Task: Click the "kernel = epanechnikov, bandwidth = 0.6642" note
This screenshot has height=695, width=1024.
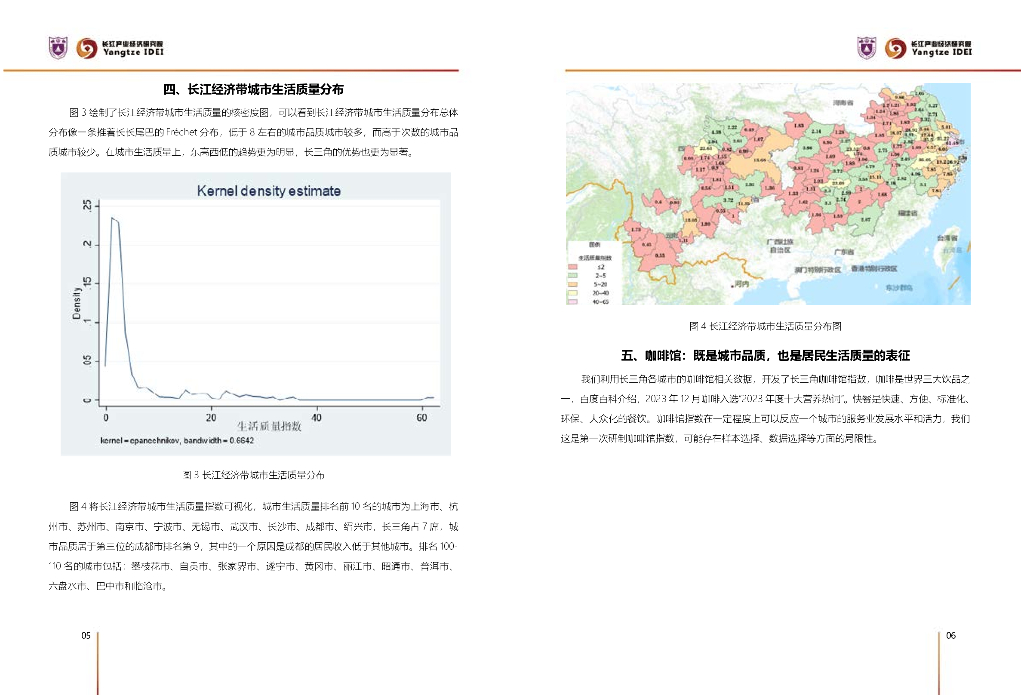Action: point(177,441)
